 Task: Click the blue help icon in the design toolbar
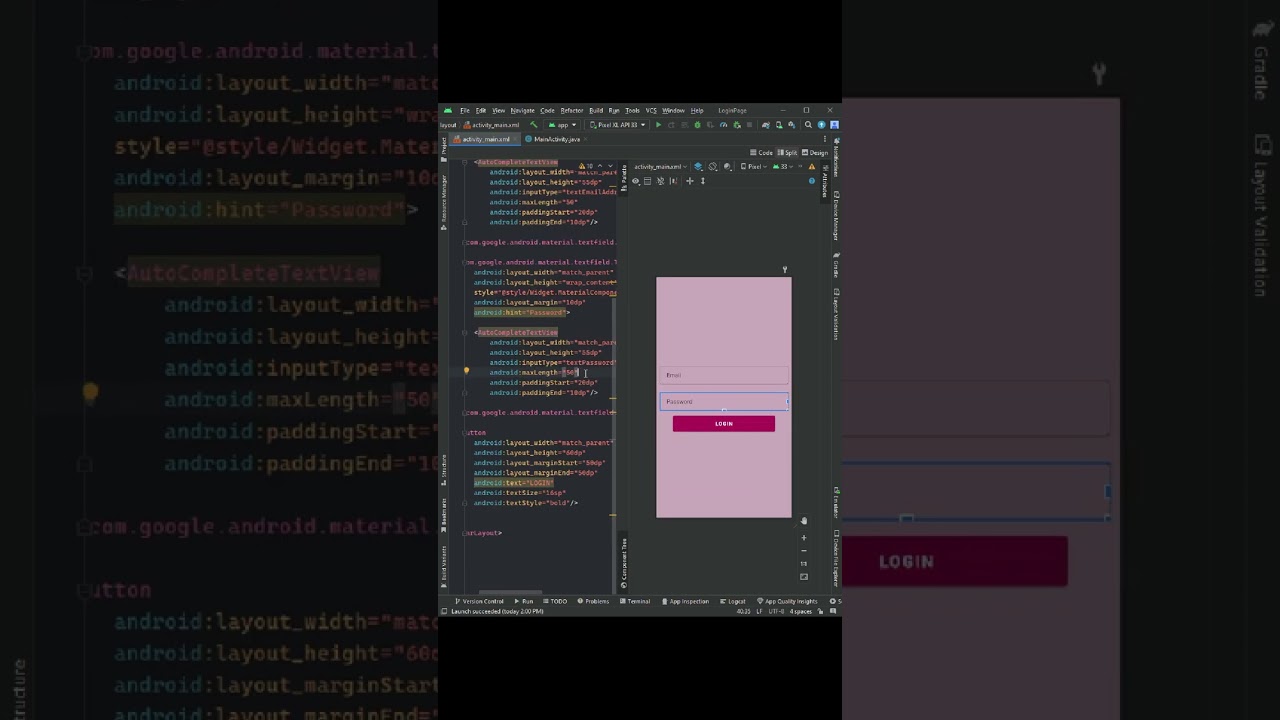812,181
